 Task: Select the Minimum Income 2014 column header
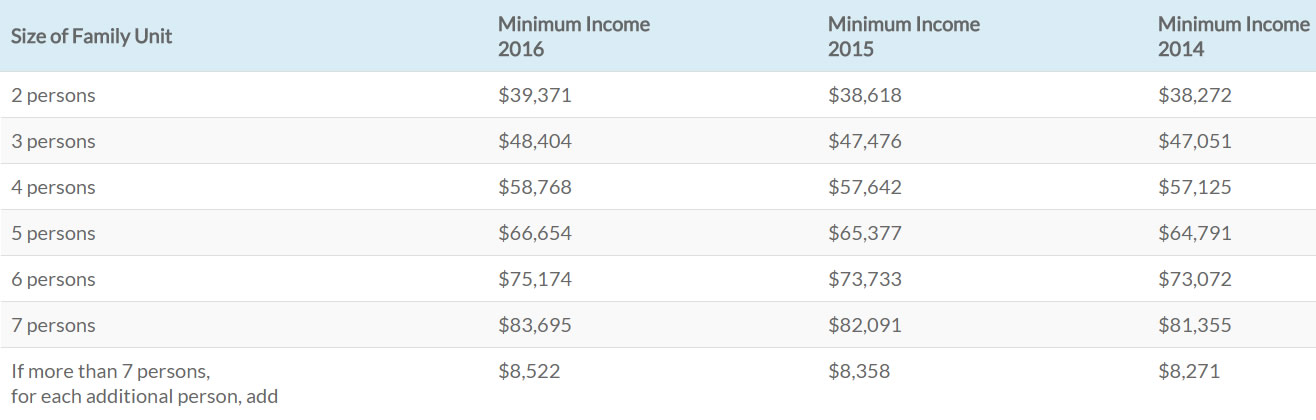tap(1234, 36)
